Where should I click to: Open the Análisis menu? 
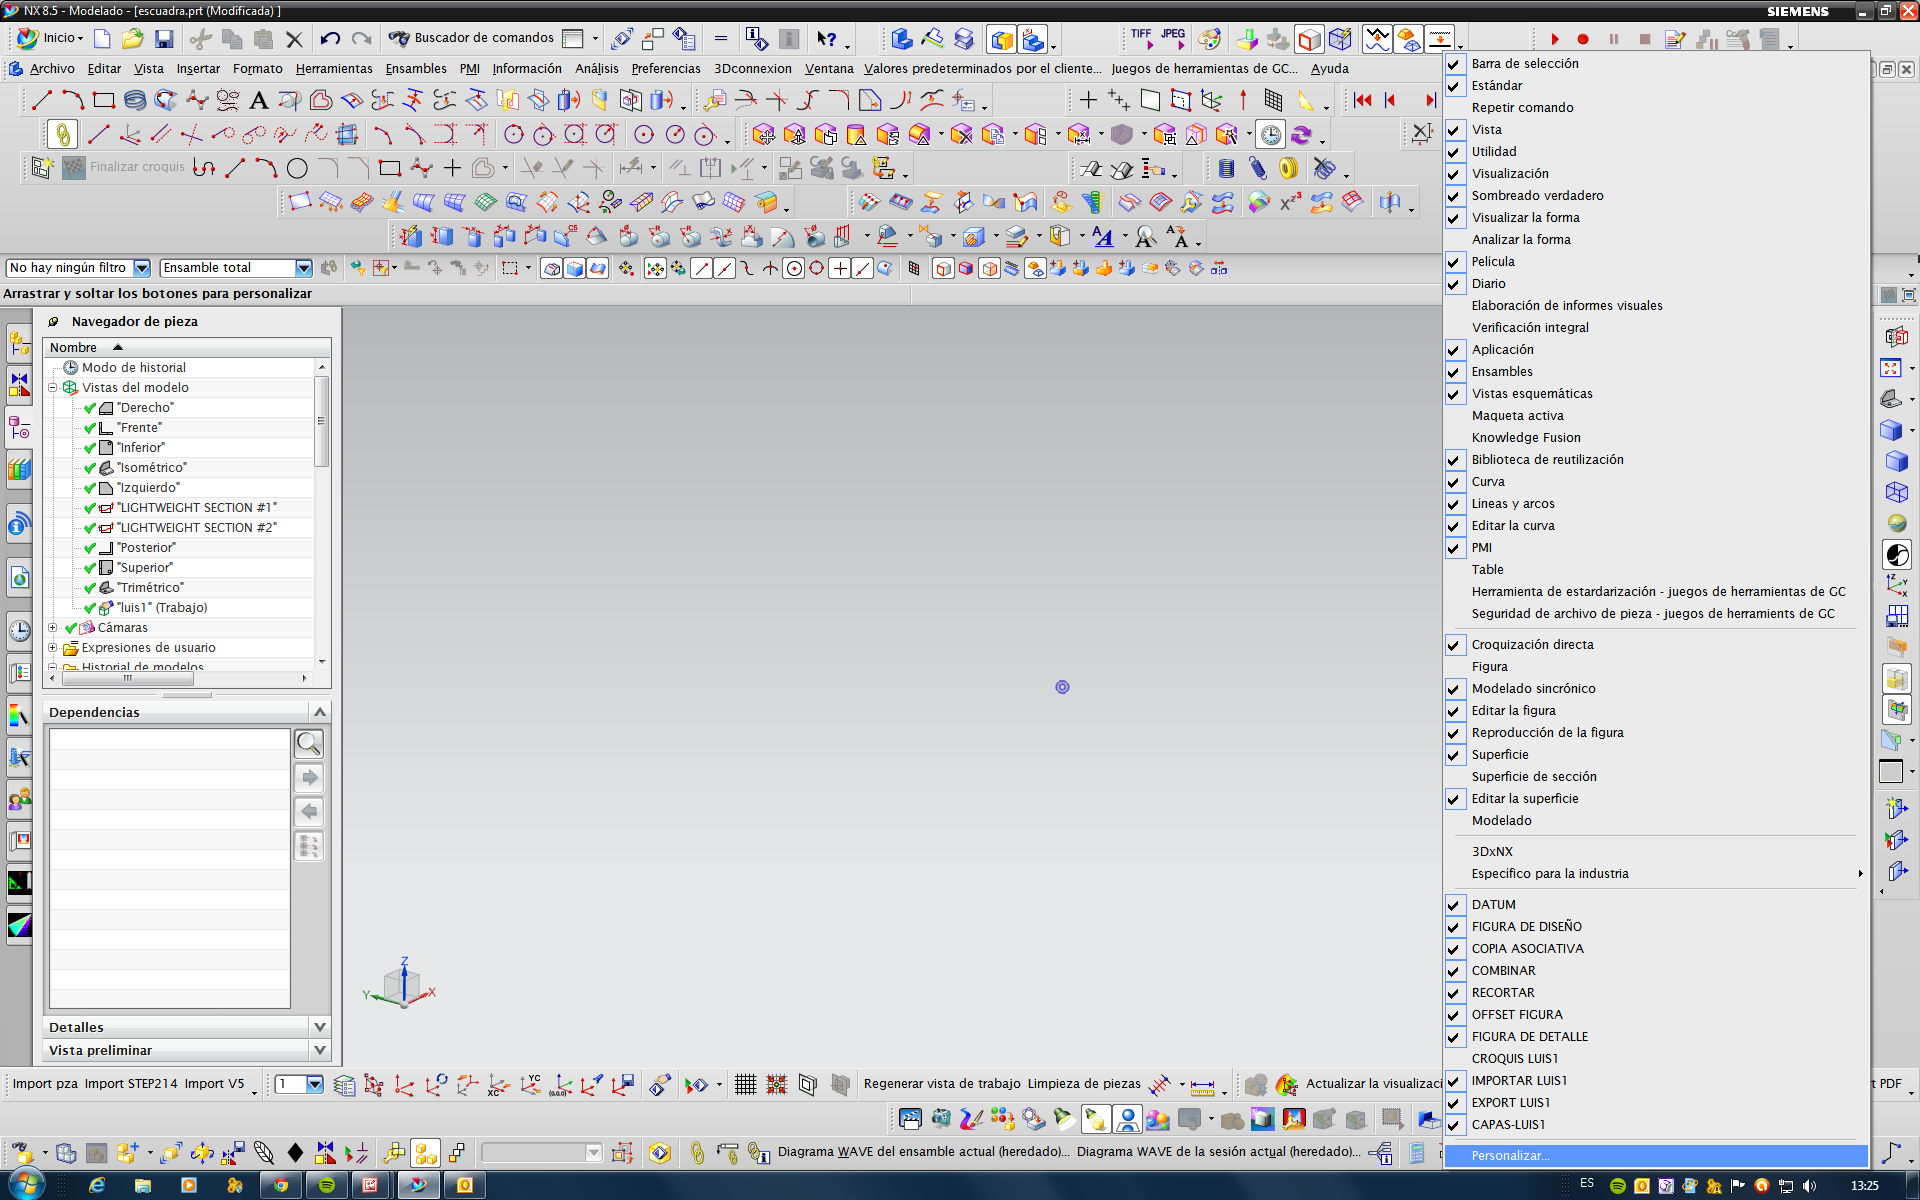pos(597,69)
